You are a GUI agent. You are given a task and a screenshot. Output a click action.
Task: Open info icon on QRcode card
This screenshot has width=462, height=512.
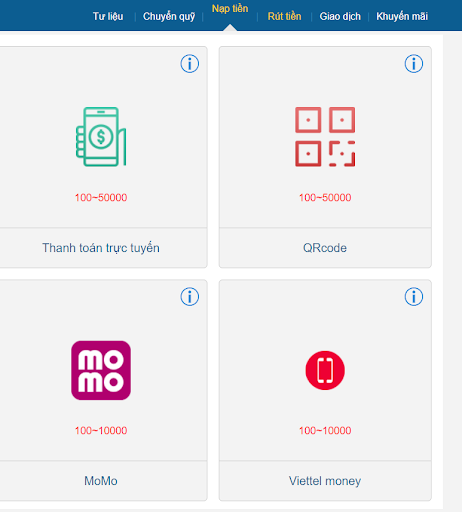click(x=414, y=64)
